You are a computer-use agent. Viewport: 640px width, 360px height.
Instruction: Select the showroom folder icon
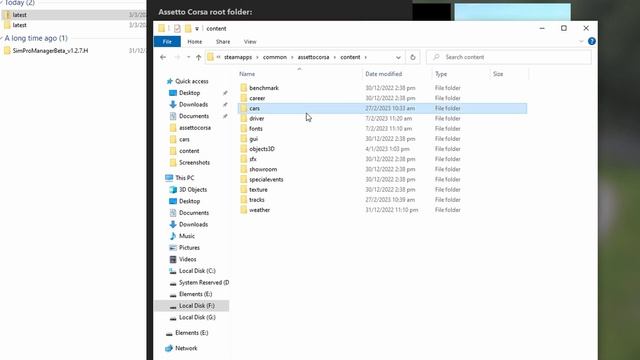244,169
